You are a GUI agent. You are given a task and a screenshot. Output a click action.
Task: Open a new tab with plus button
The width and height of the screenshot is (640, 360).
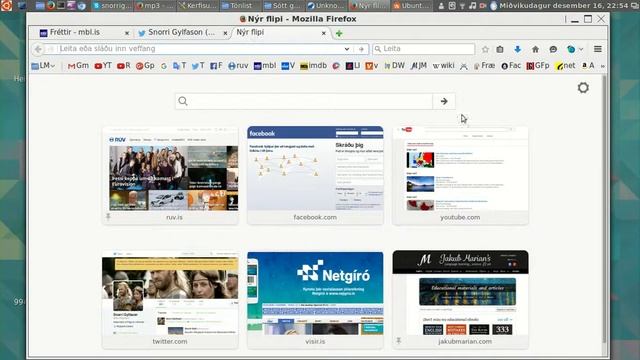(x=339, y=33)
